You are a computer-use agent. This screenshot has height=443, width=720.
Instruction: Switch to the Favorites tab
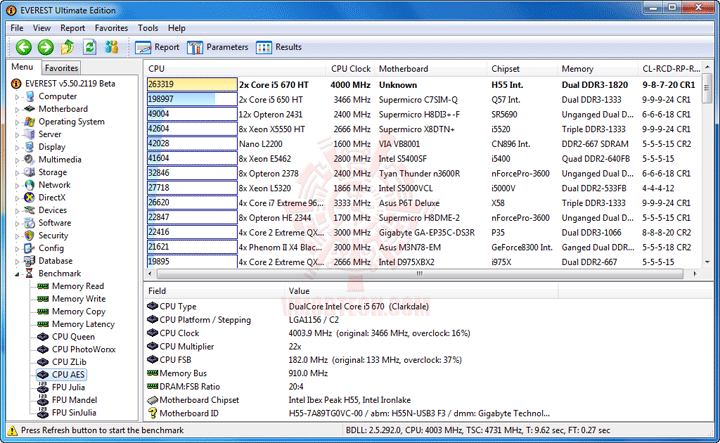tap(61, 68)
